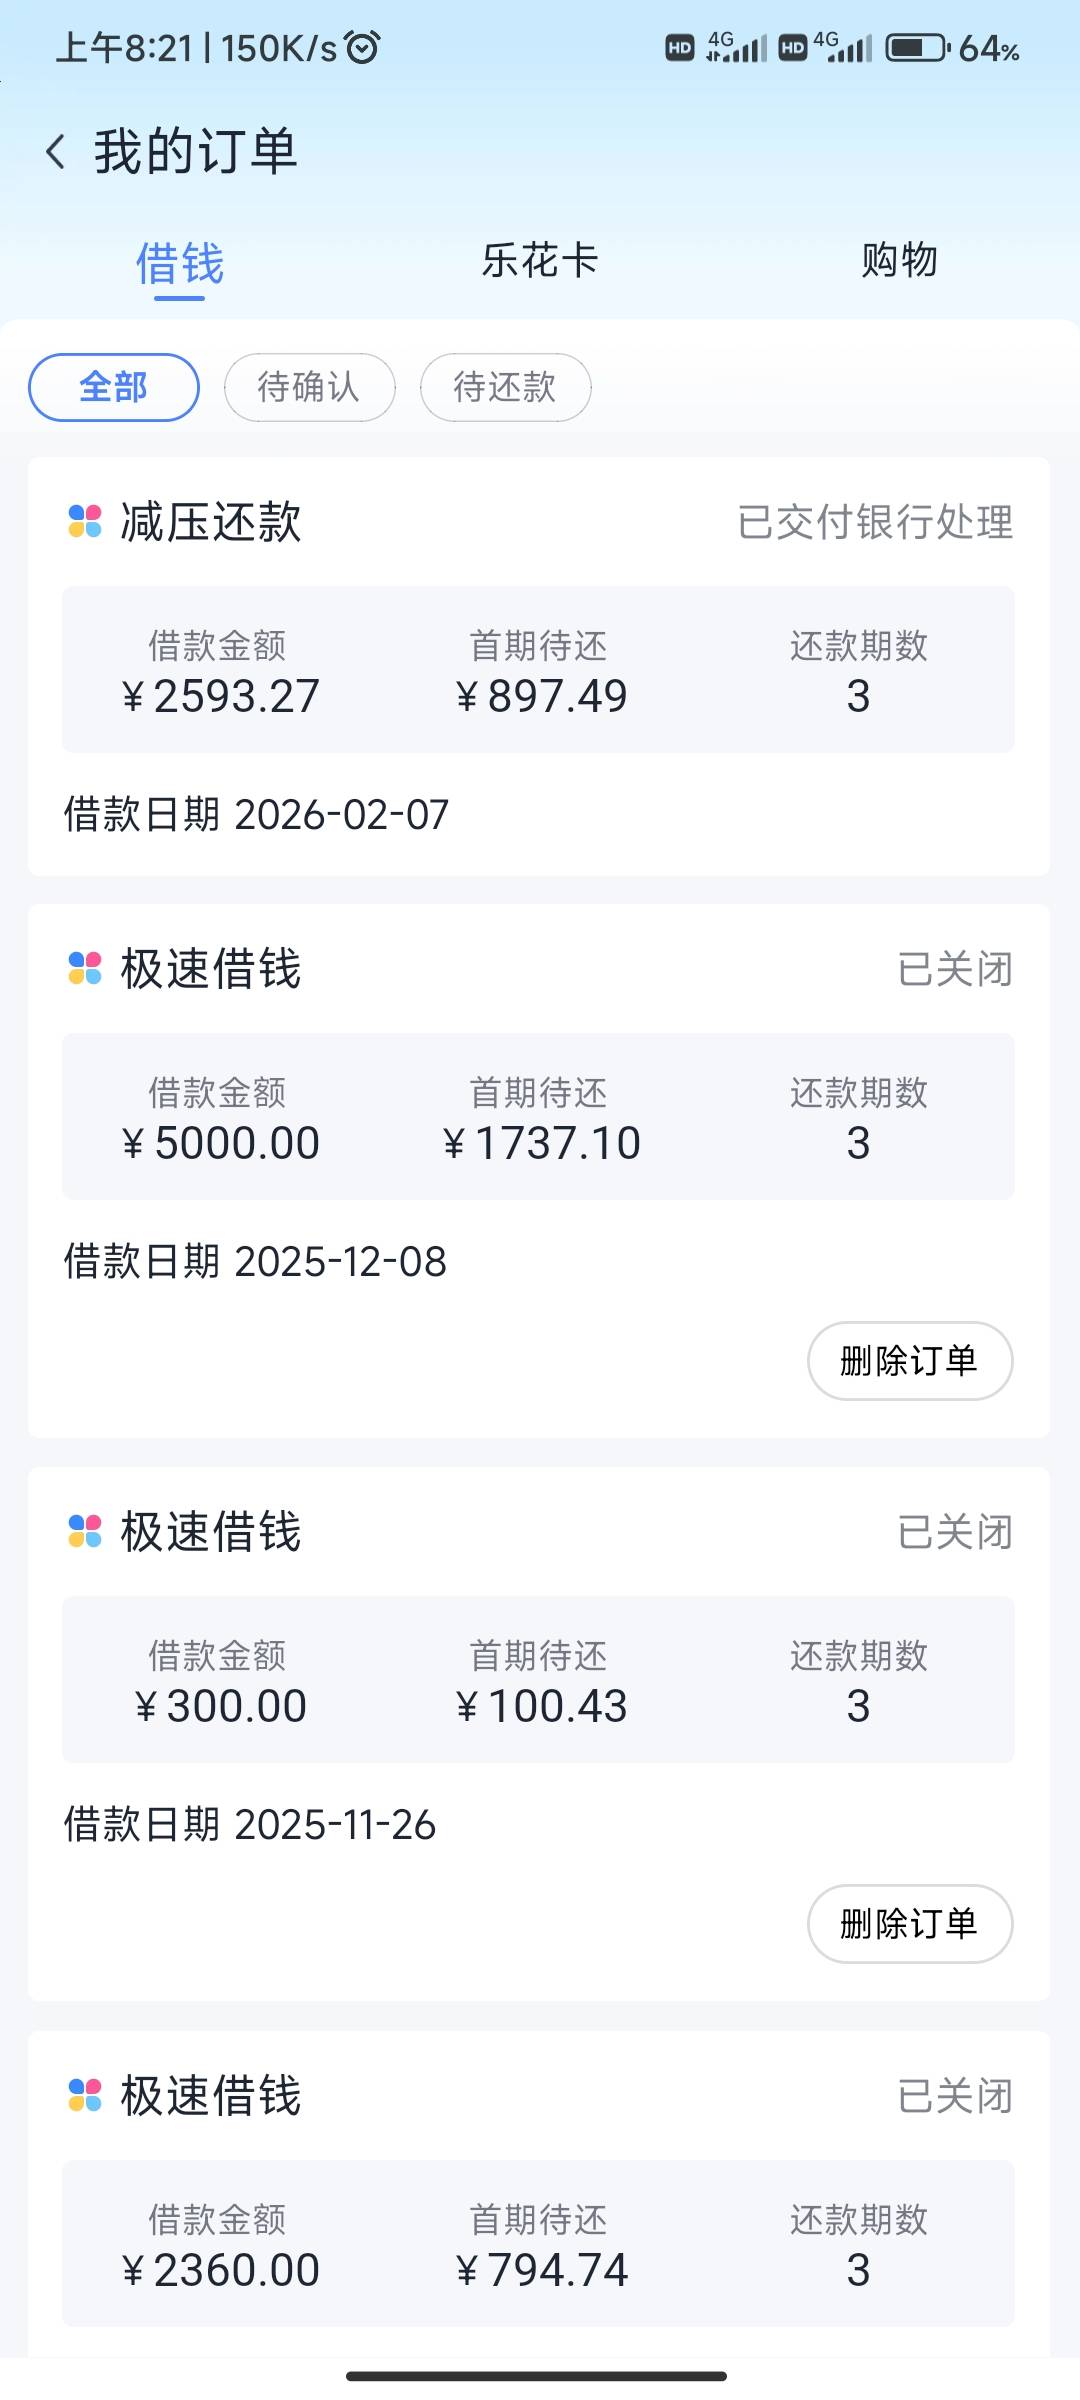Screen dimensions: 1080x2400
Task: Select the 借钱 tab
Action: coord(180,264)
